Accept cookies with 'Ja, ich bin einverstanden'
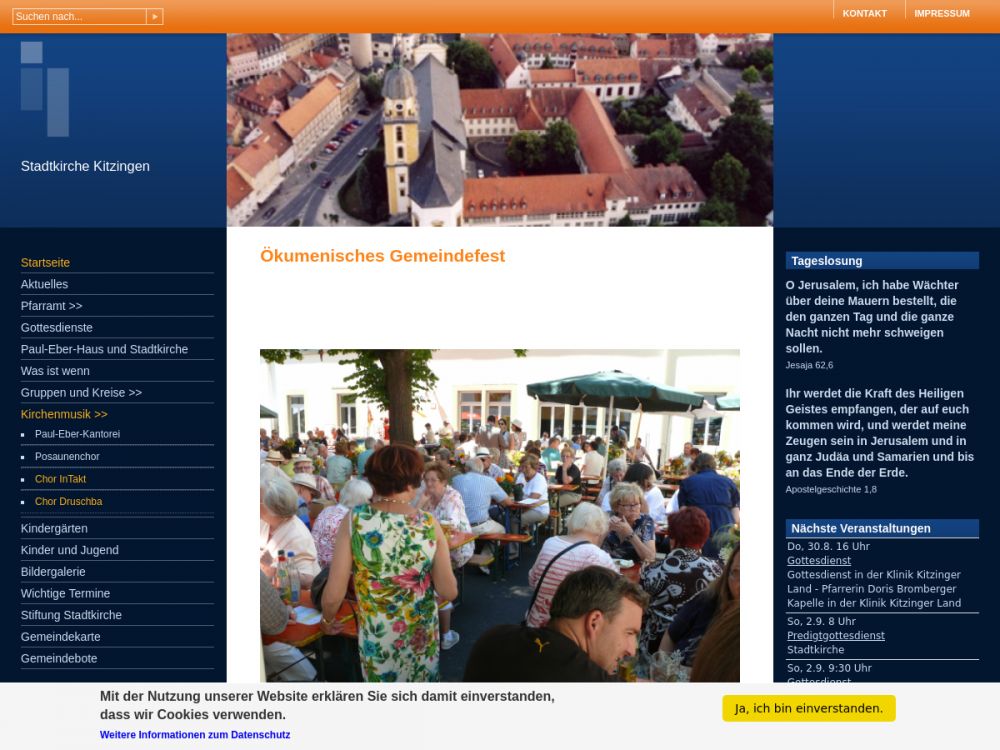1000x750 pixels. tap(808, 708)
